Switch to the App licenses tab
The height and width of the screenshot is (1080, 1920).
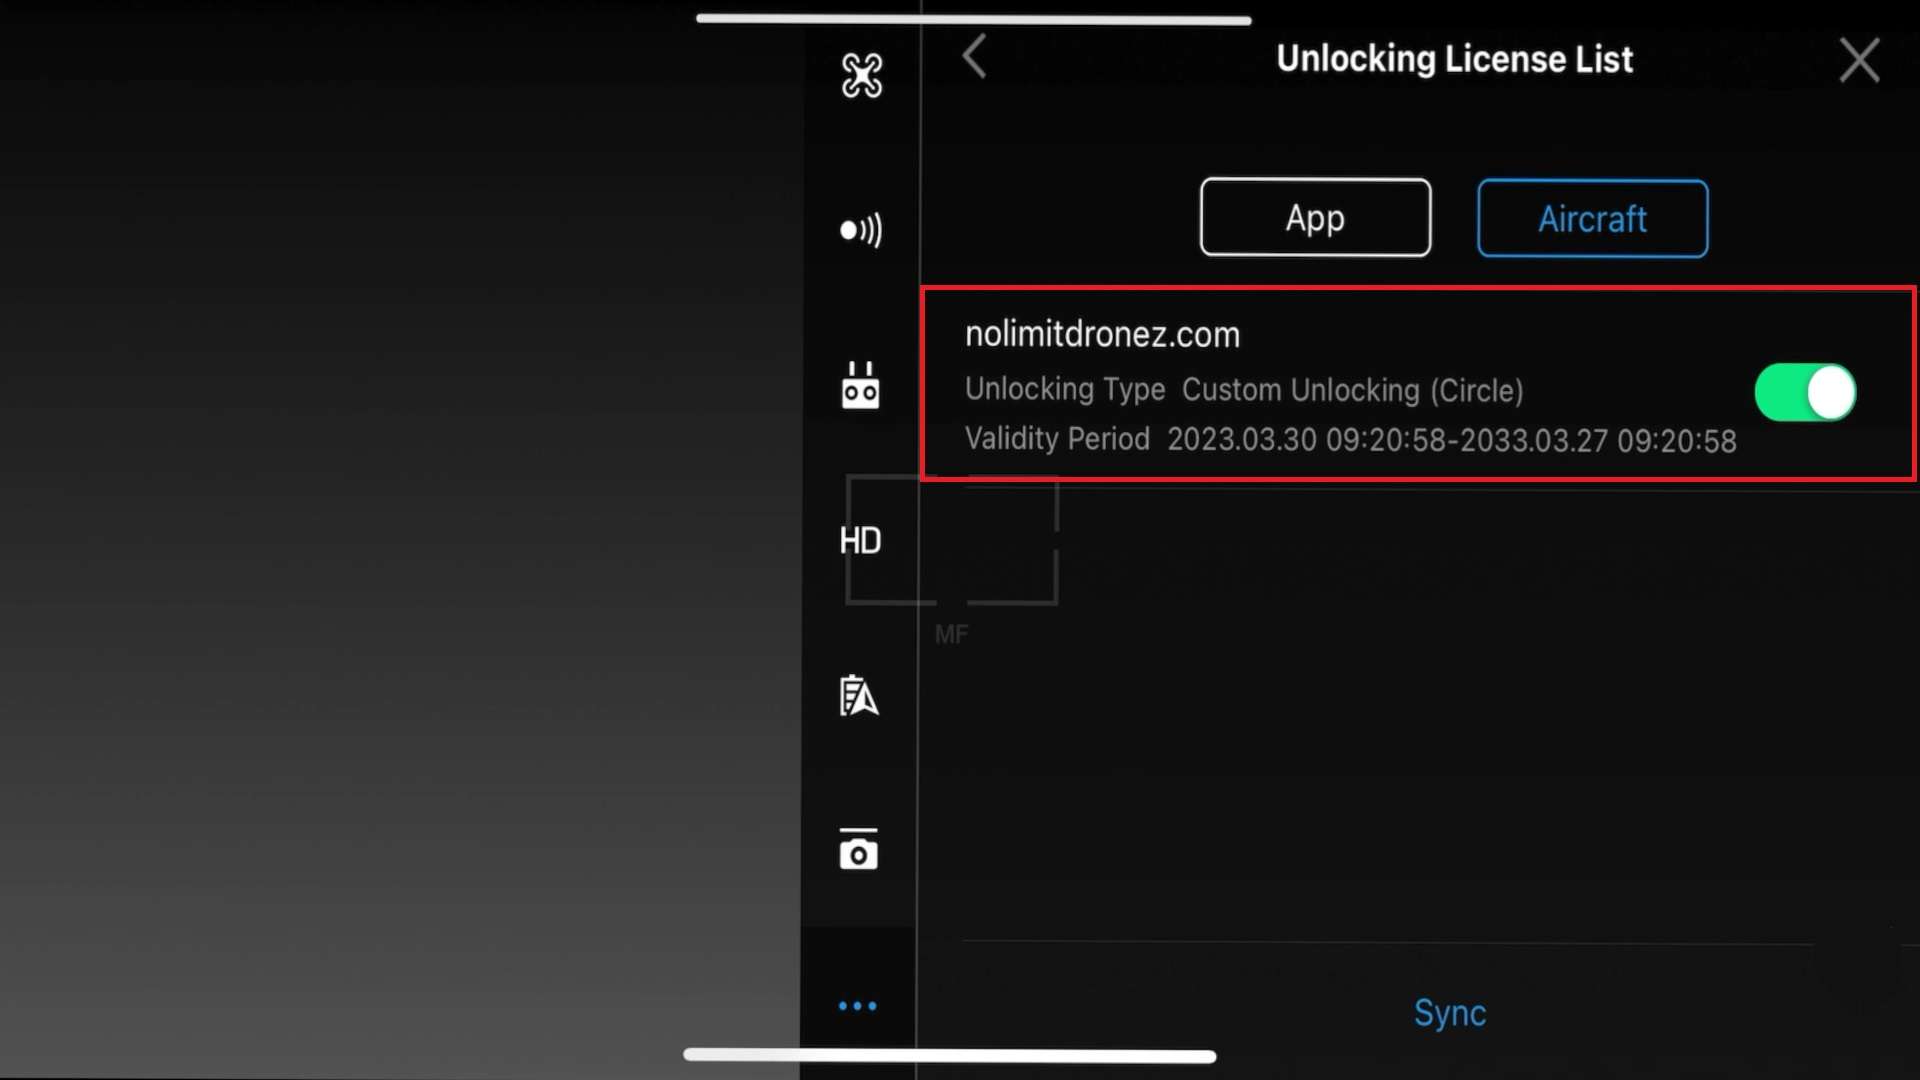pyautogui.click(x=1315, y=218)
